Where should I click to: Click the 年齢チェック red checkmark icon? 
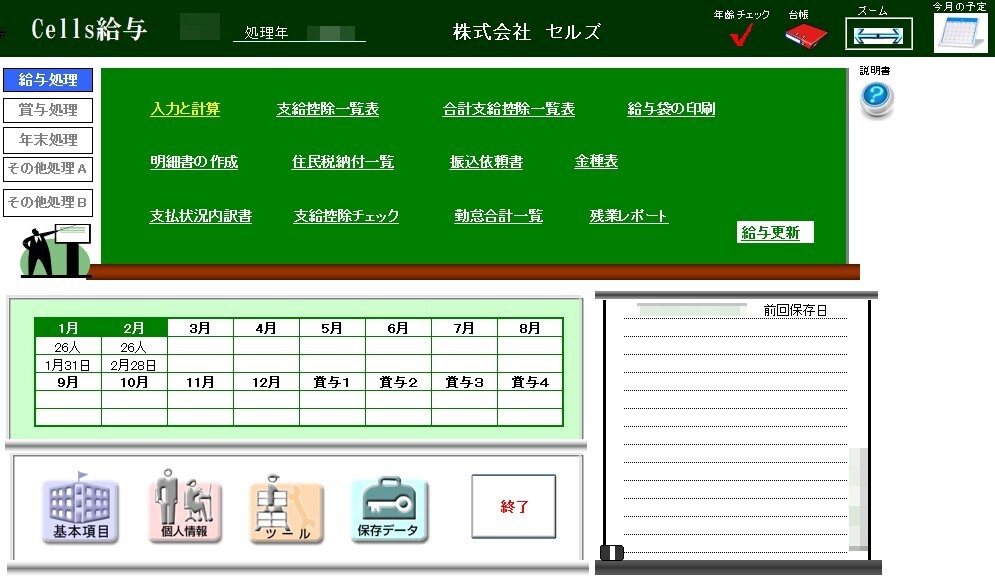741,35
